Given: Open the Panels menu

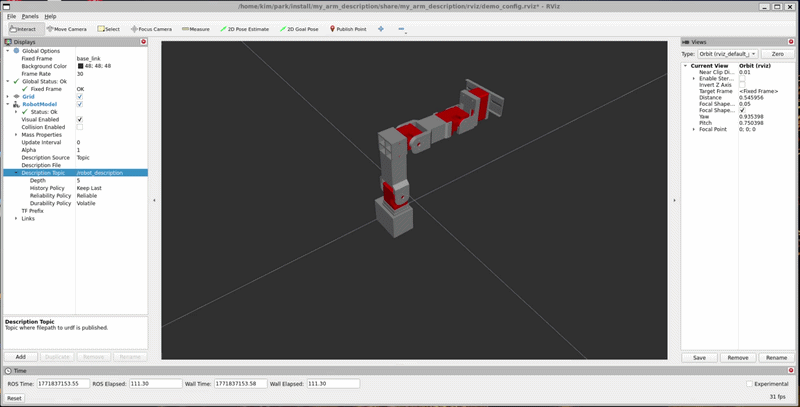Looking at the screenshot, I should pyautogui.click(x=30, y=16).
